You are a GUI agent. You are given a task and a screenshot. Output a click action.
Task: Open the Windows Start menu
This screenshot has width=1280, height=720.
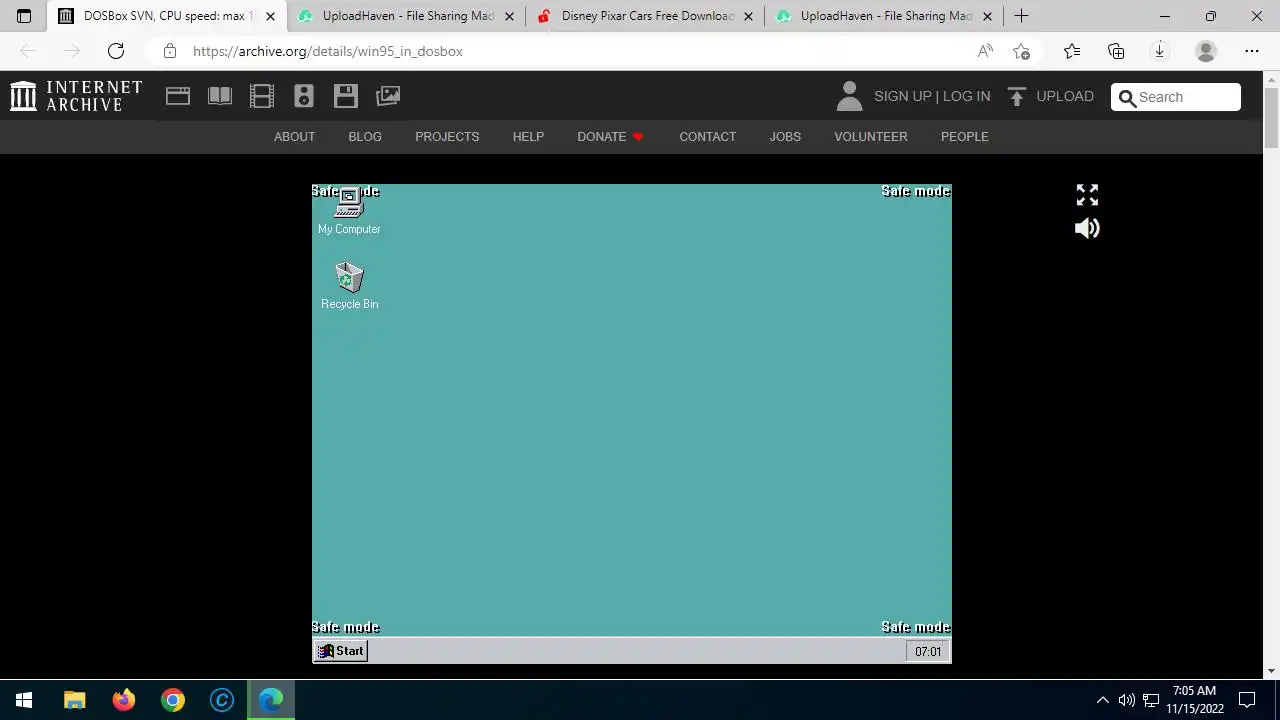24,700
